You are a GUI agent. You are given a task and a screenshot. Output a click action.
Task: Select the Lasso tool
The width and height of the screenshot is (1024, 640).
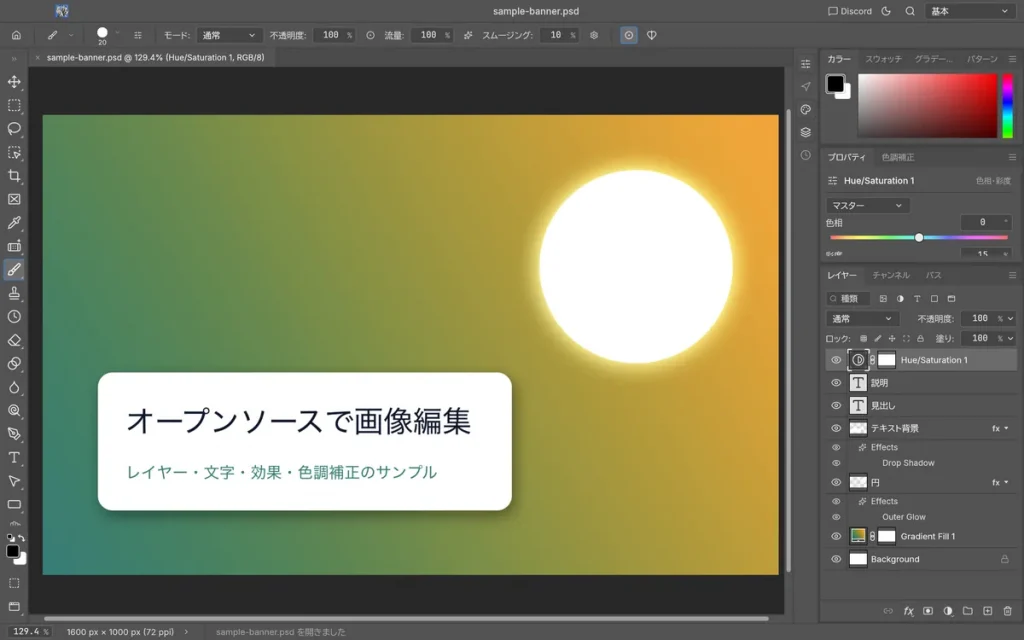[14, 129]
